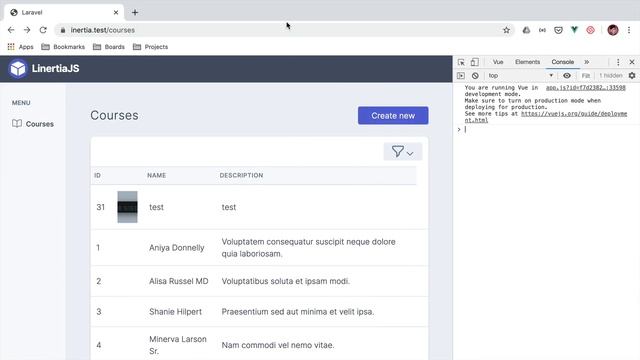
Task: Focus the console Filter field
Action: [x=586, y=76]
